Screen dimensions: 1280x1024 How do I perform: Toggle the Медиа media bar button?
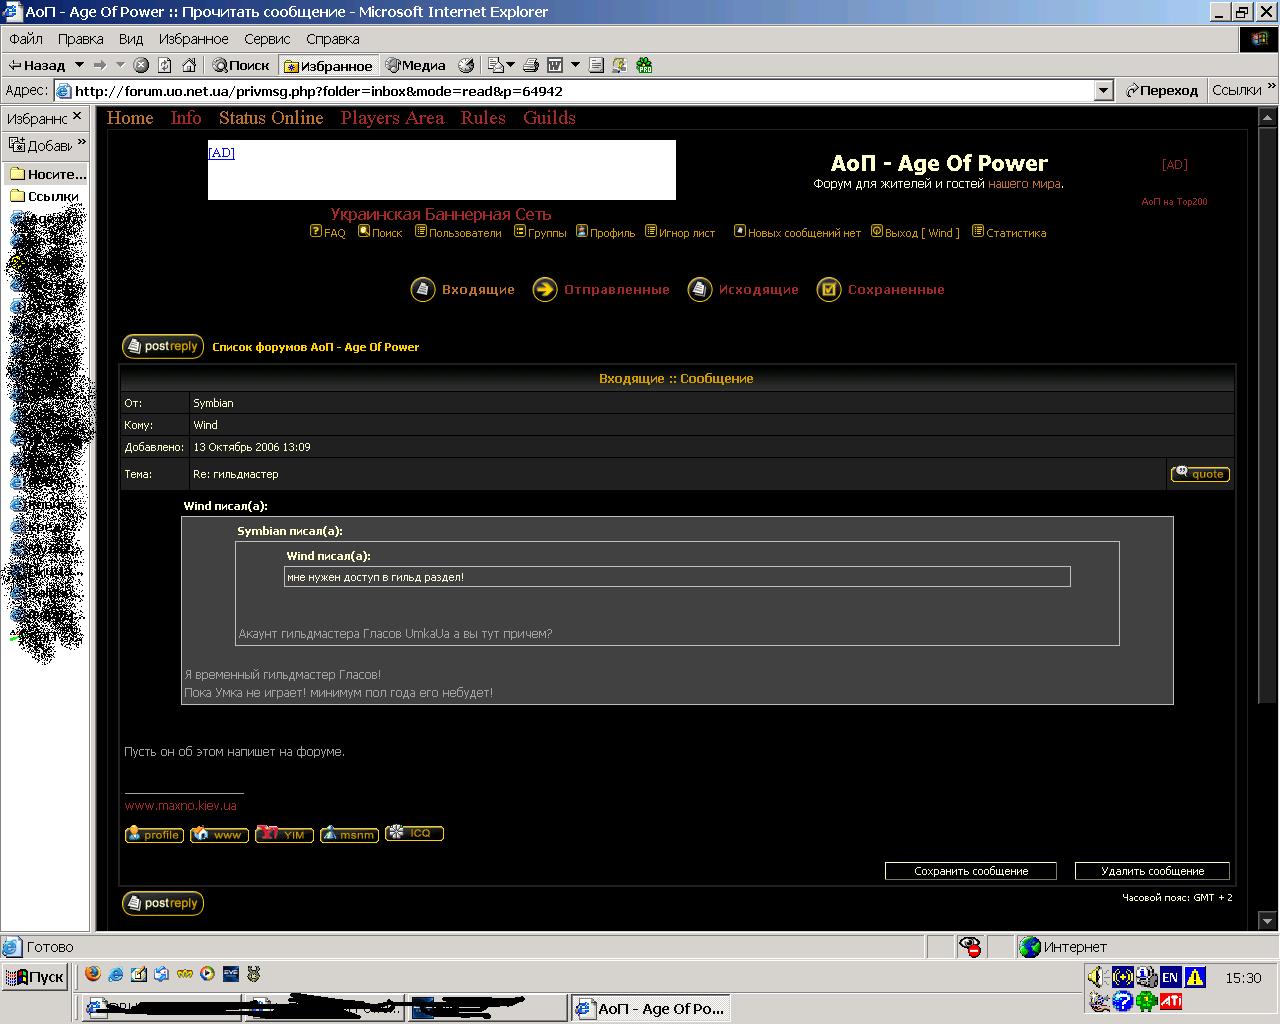tap(416, 65)
